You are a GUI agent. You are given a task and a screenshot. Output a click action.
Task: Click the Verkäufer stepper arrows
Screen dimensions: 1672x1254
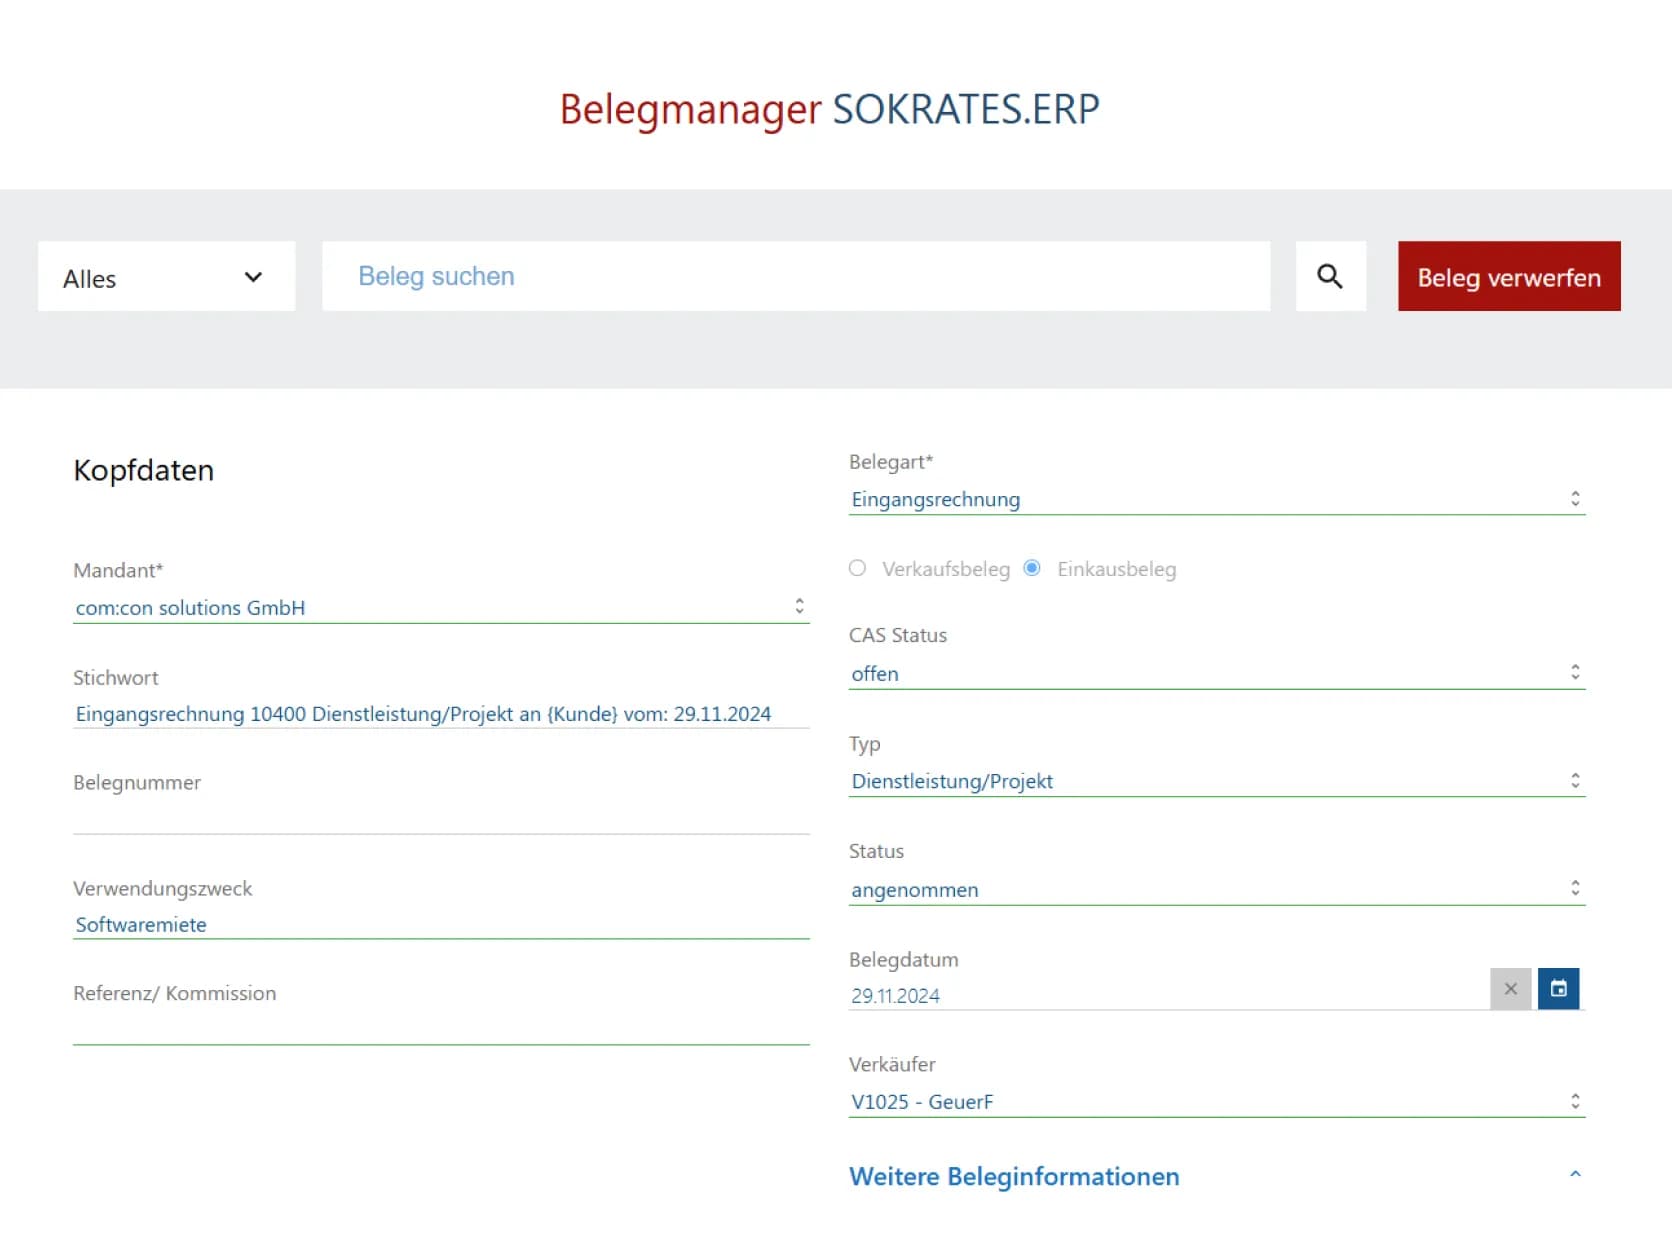click(1575, 1100)
